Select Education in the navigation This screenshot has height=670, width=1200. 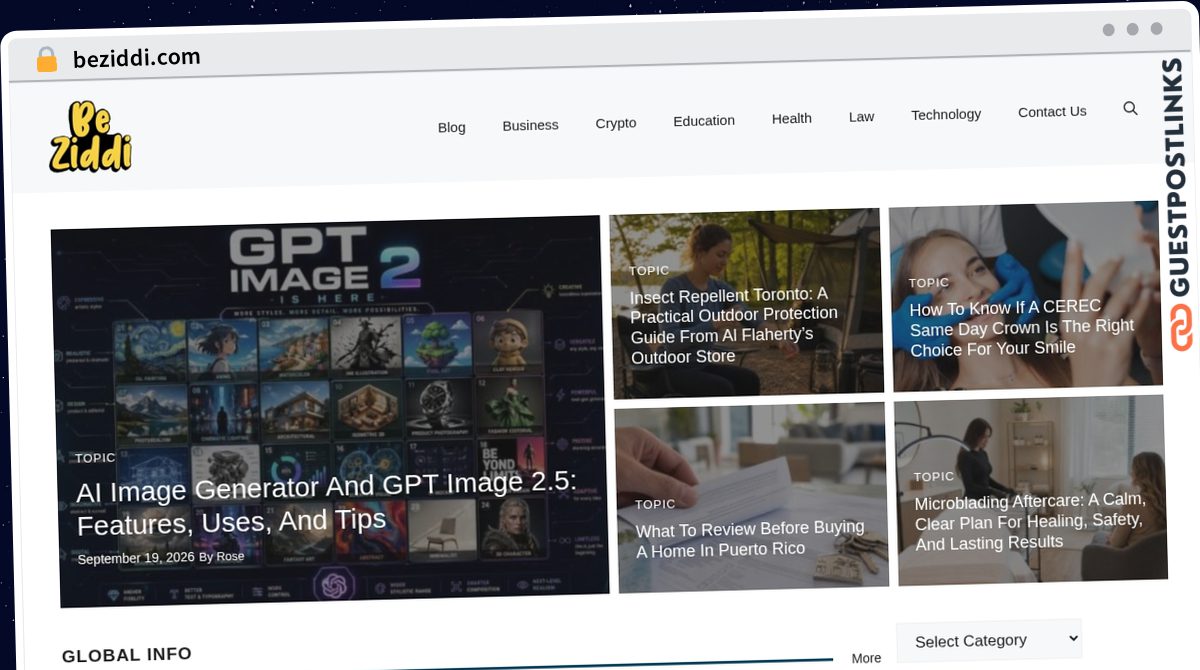click(704, 120)
